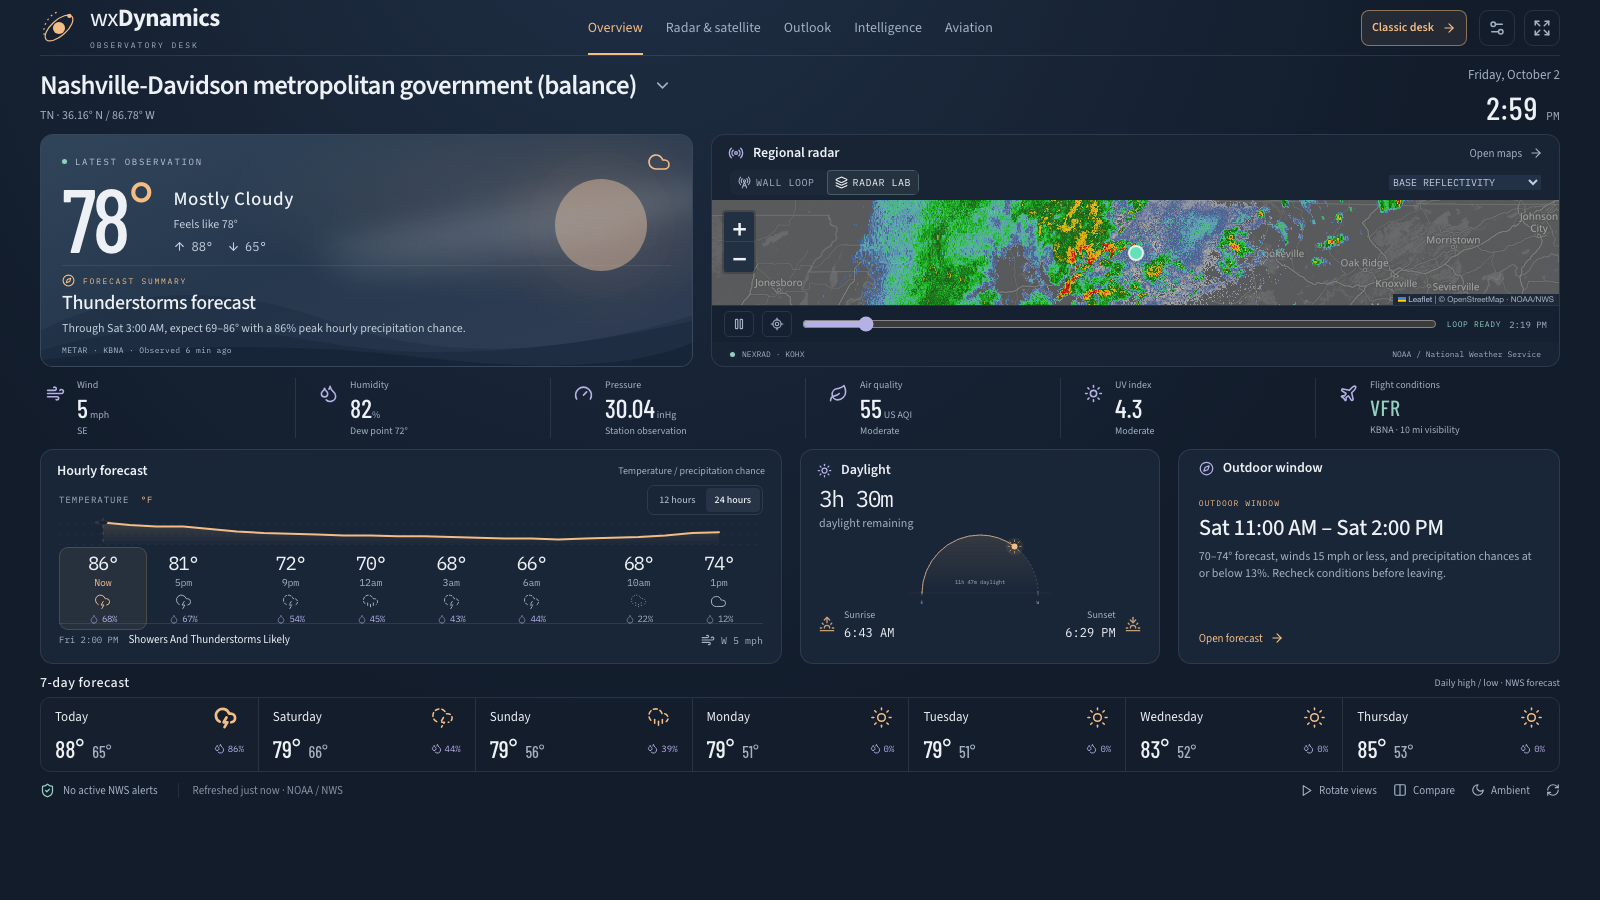This screenshot has width=1600, height=900.
Task: Select the Now 86° hourly card
Action: click(103, 588)
